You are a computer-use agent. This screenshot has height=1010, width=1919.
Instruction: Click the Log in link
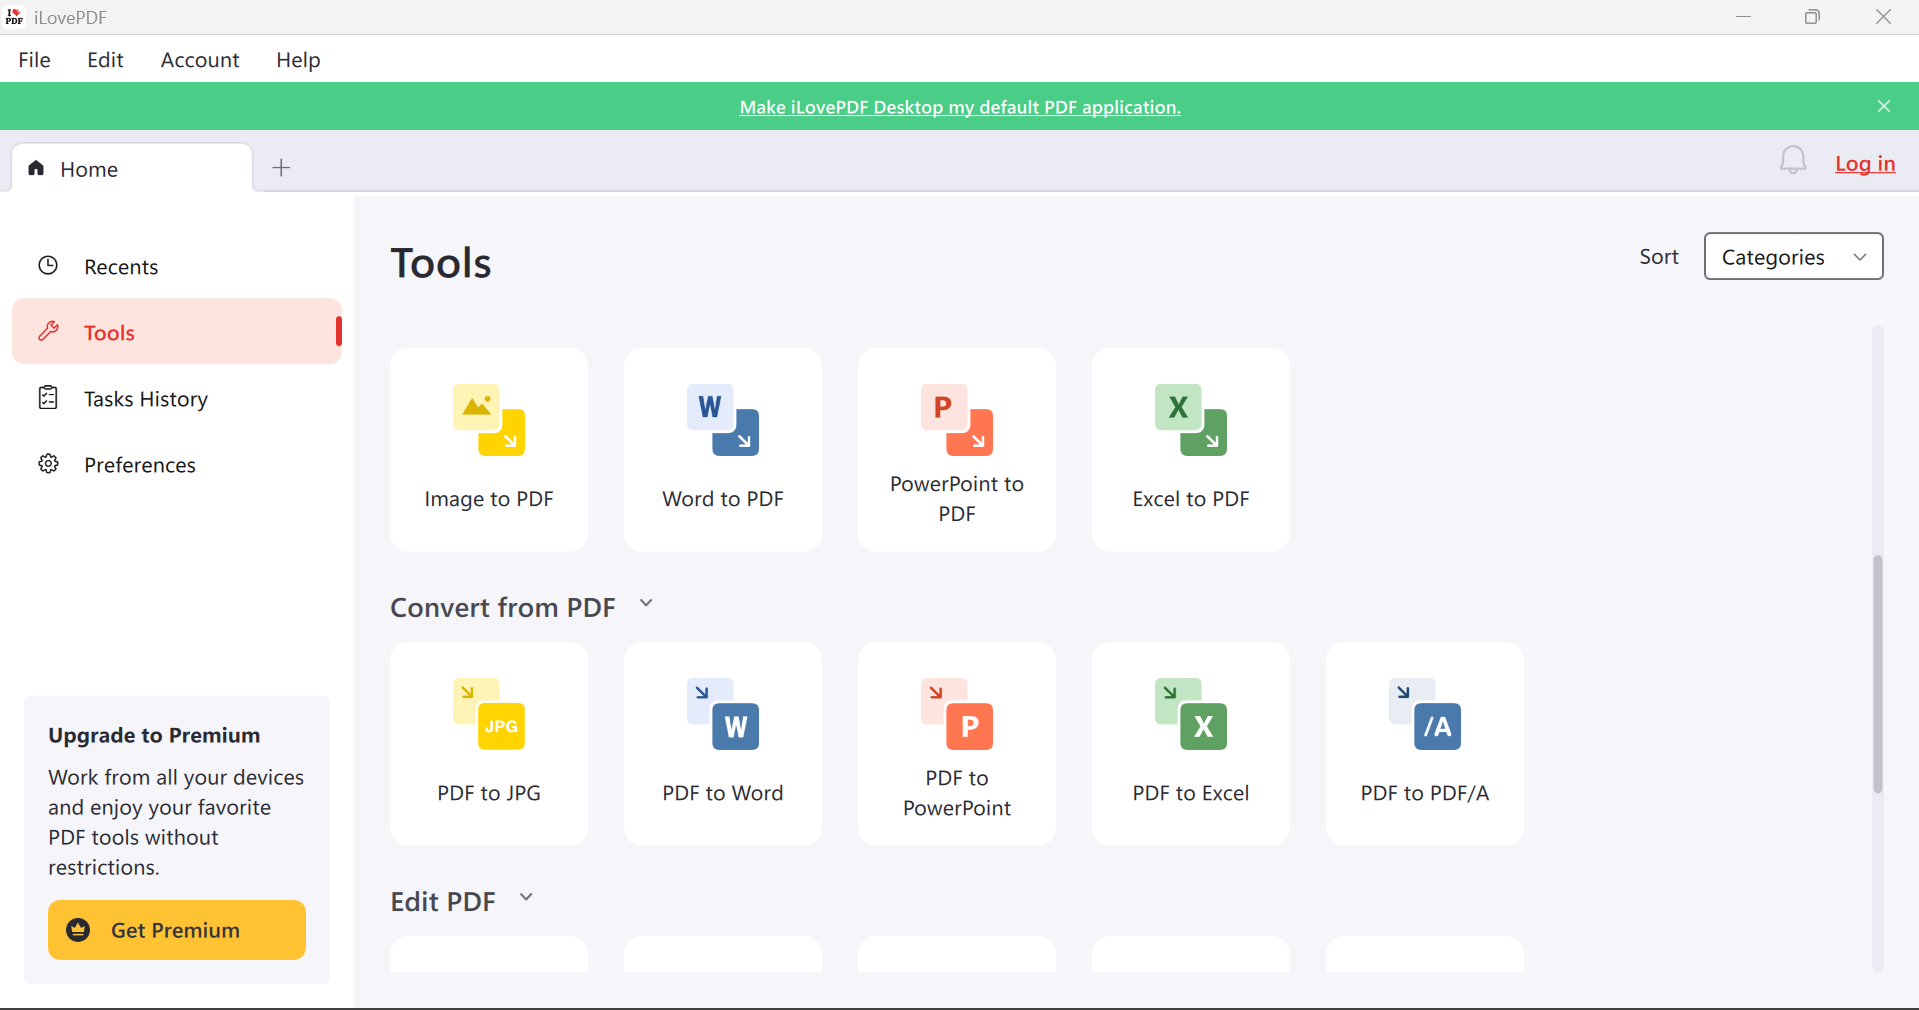[1865, 164]
